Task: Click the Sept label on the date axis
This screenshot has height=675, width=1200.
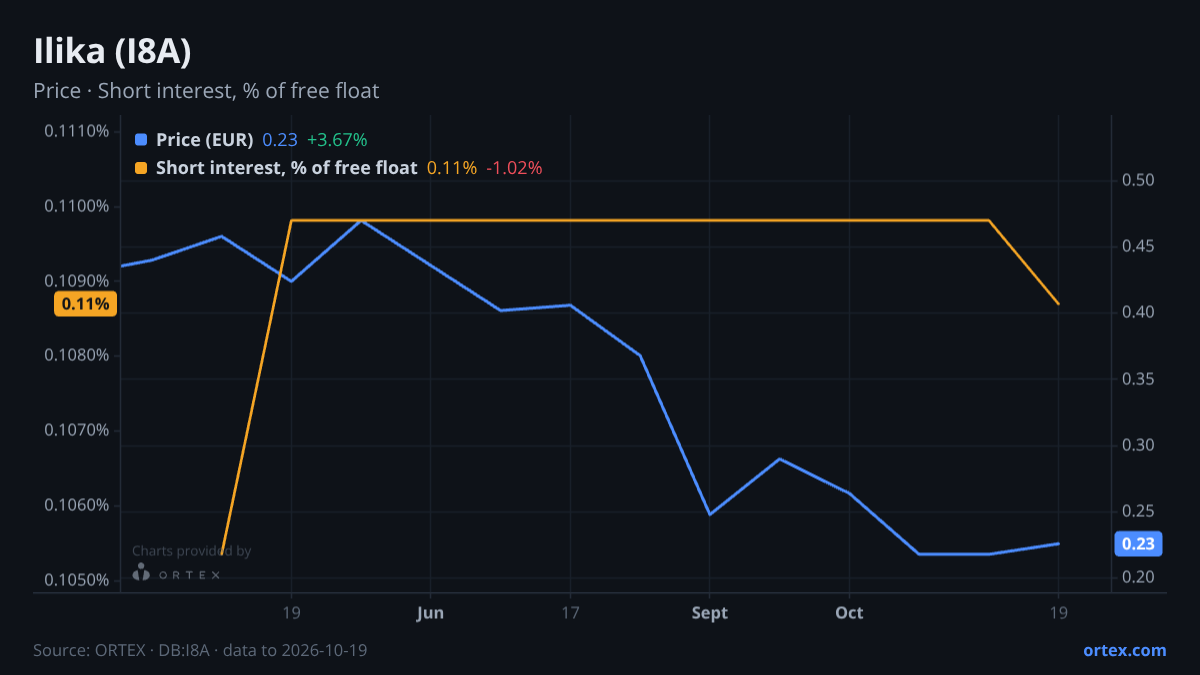Action: point(709,612)
